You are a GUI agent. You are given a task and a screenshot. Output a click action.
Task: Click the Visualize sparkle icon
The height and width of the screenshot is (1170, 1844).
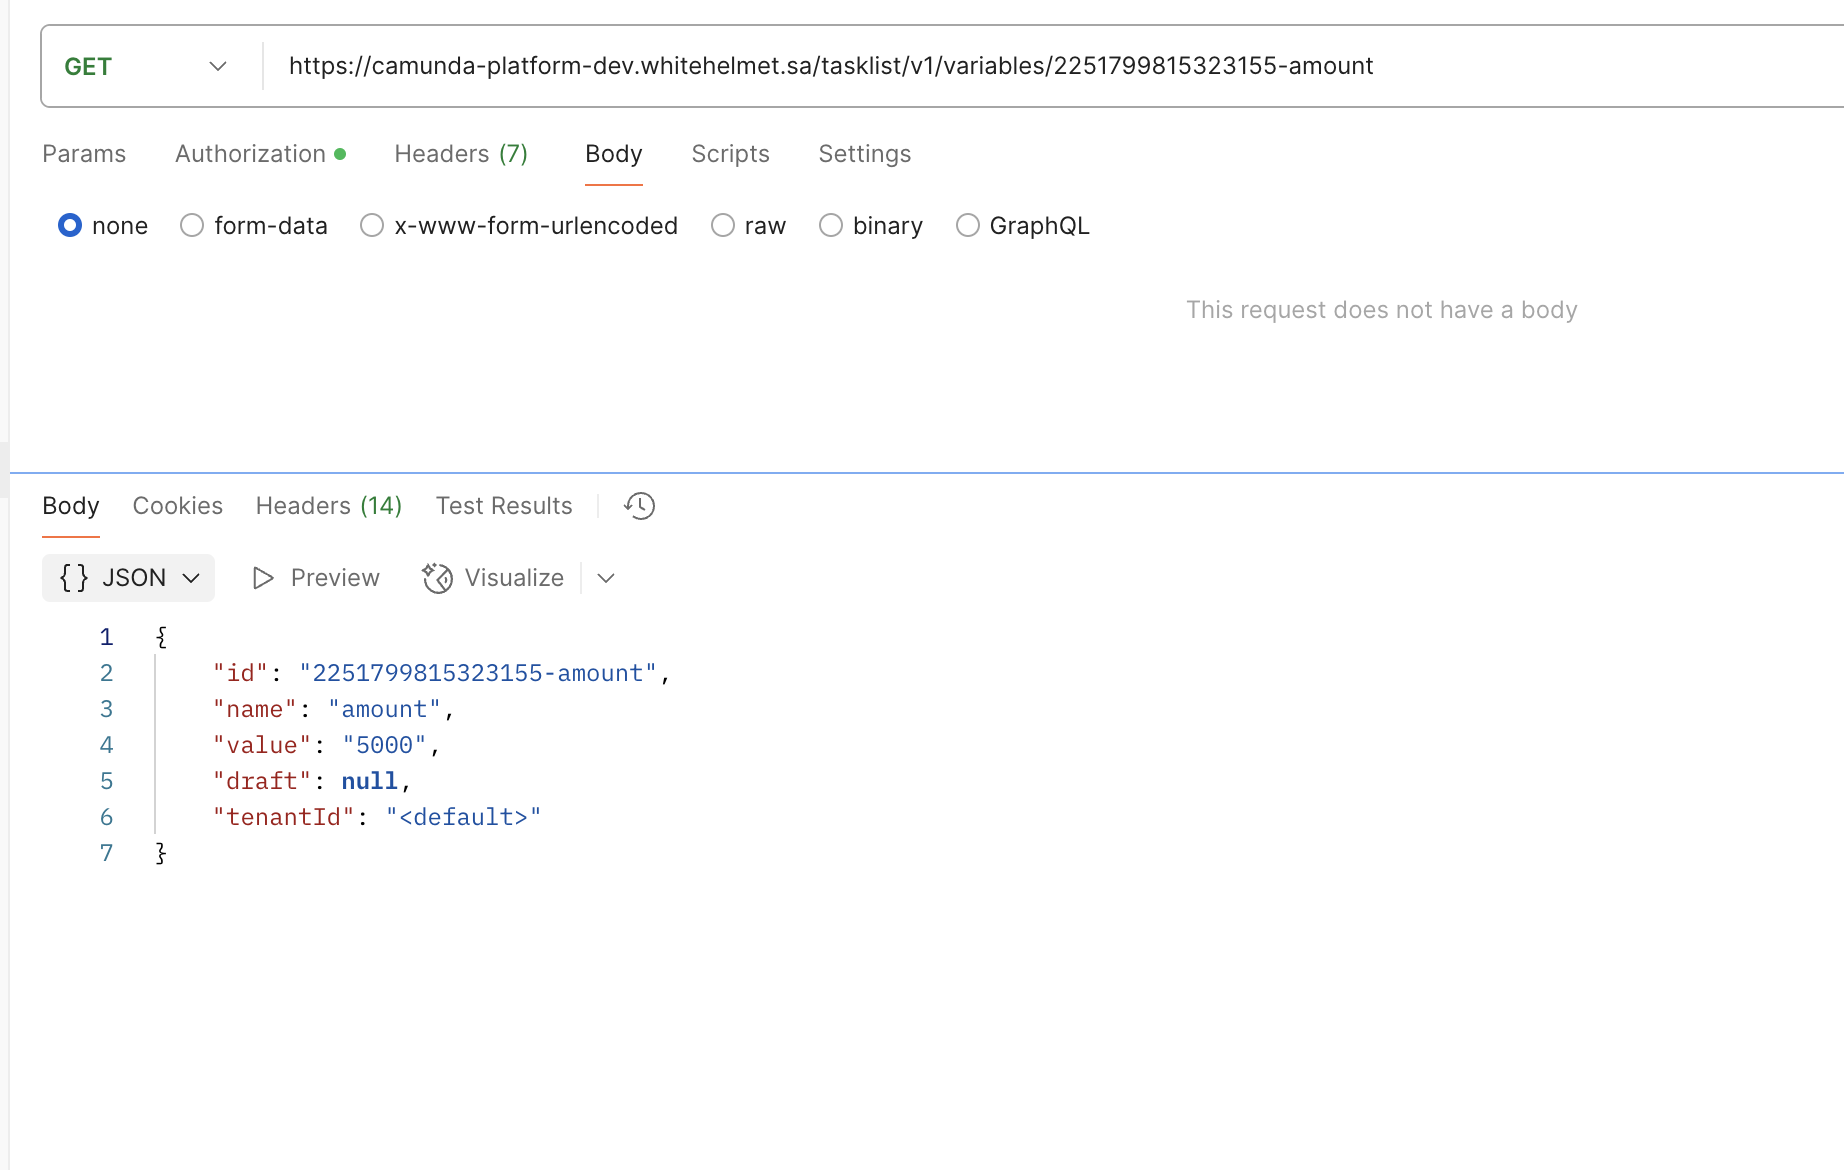[x=437, y=578]
